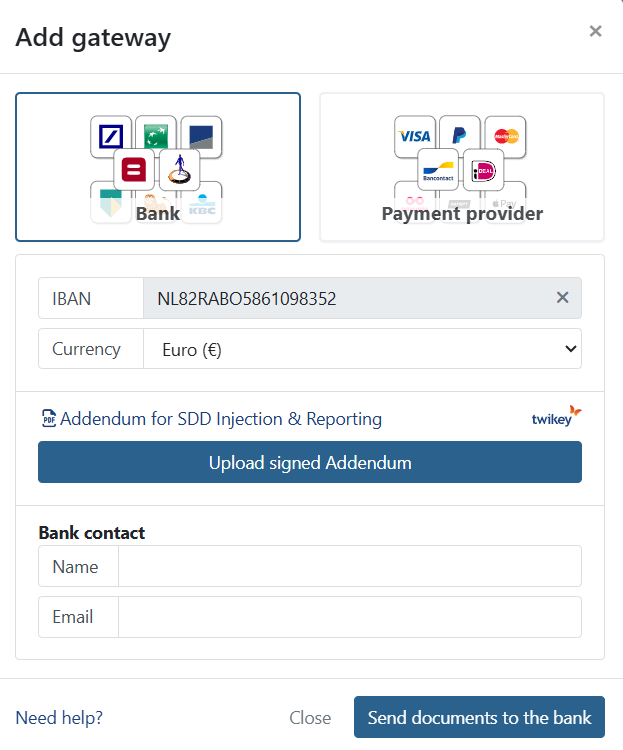This screenshot has height=750, width=623.
Task: Click the Visa card logo
Action: pos(415,136)
